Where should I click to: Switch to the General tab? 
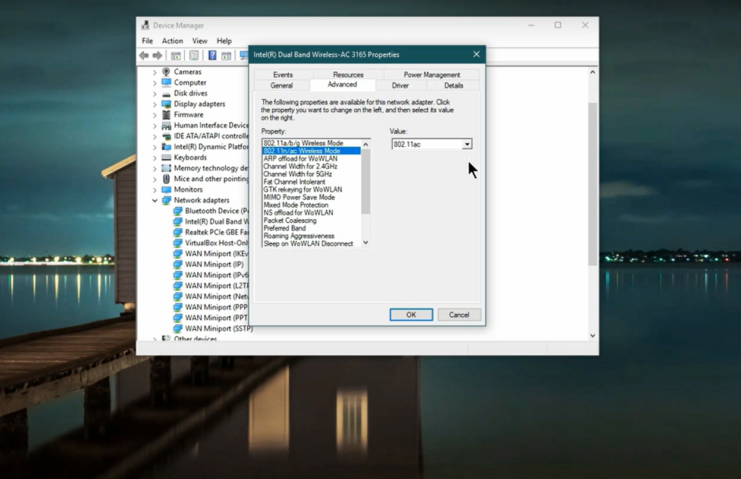point(282,86)
